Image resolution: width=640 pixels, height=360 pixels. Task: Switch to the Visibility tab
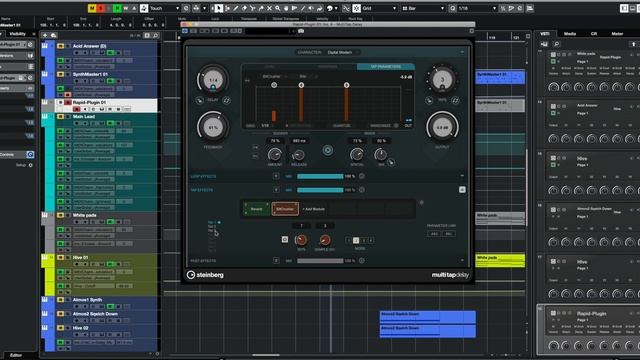18,34
